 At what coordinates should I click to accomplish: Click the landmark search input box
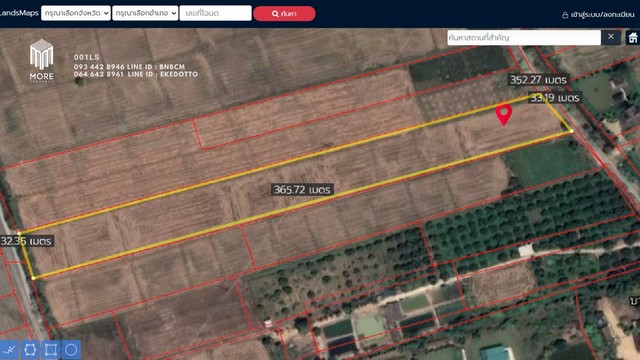(x=524, y=38)
